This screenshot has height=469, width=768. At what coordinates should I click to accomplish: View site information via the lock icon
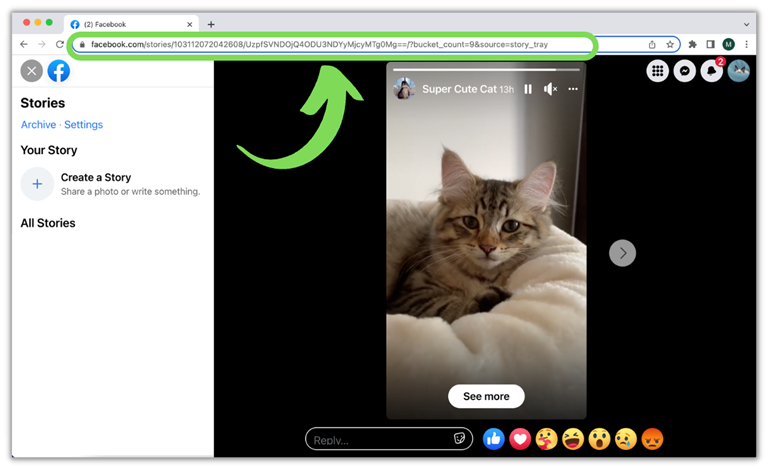pyautogui.click(x=82, y=45)
